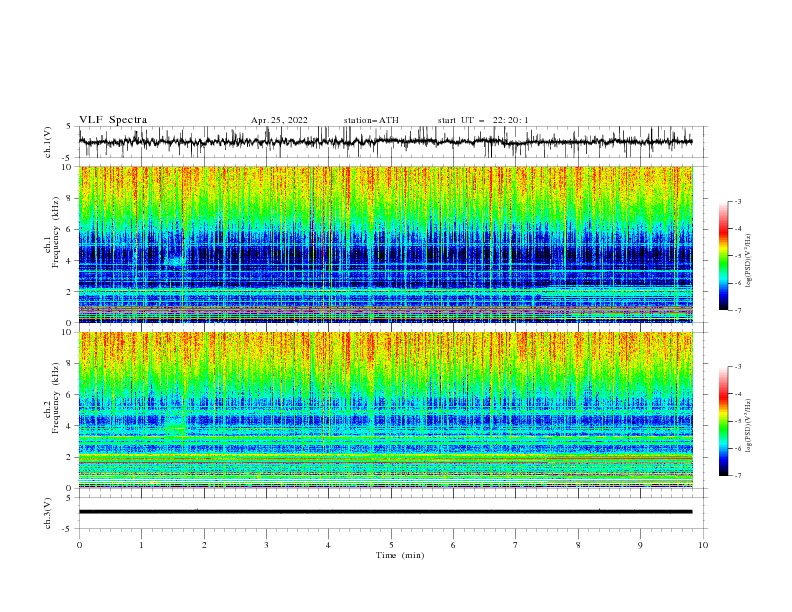
Task: Click the "6" kHz tick on ch.2 frequency axis
Action: click(70, 395)
